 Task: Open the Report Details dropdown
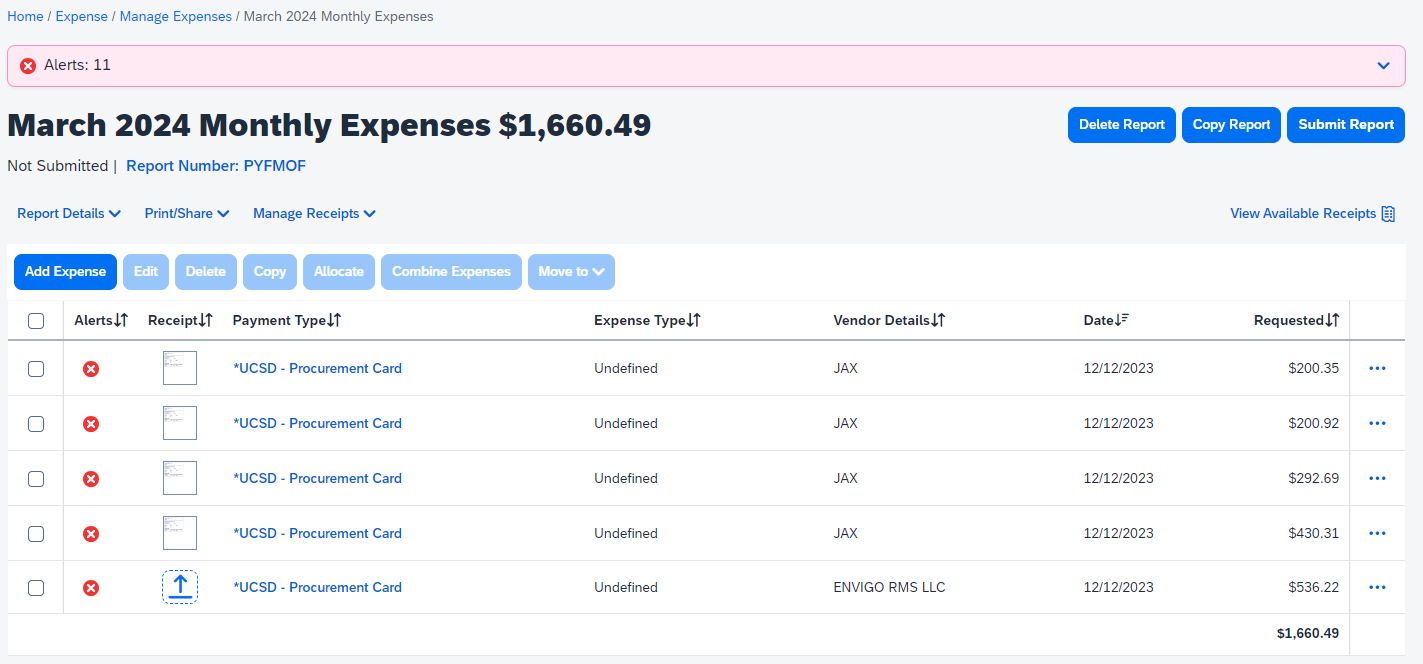point(69,214)
